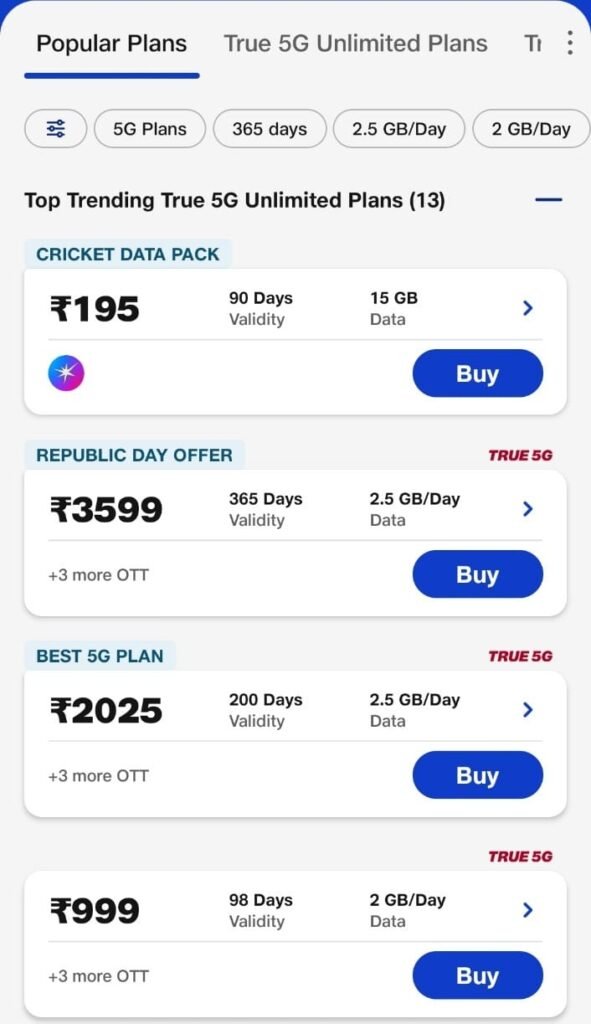Open details chevron for ₹999 plan
Image resolution: width=591 pixels, height=1024 pixels.
[x=528, y=910]
